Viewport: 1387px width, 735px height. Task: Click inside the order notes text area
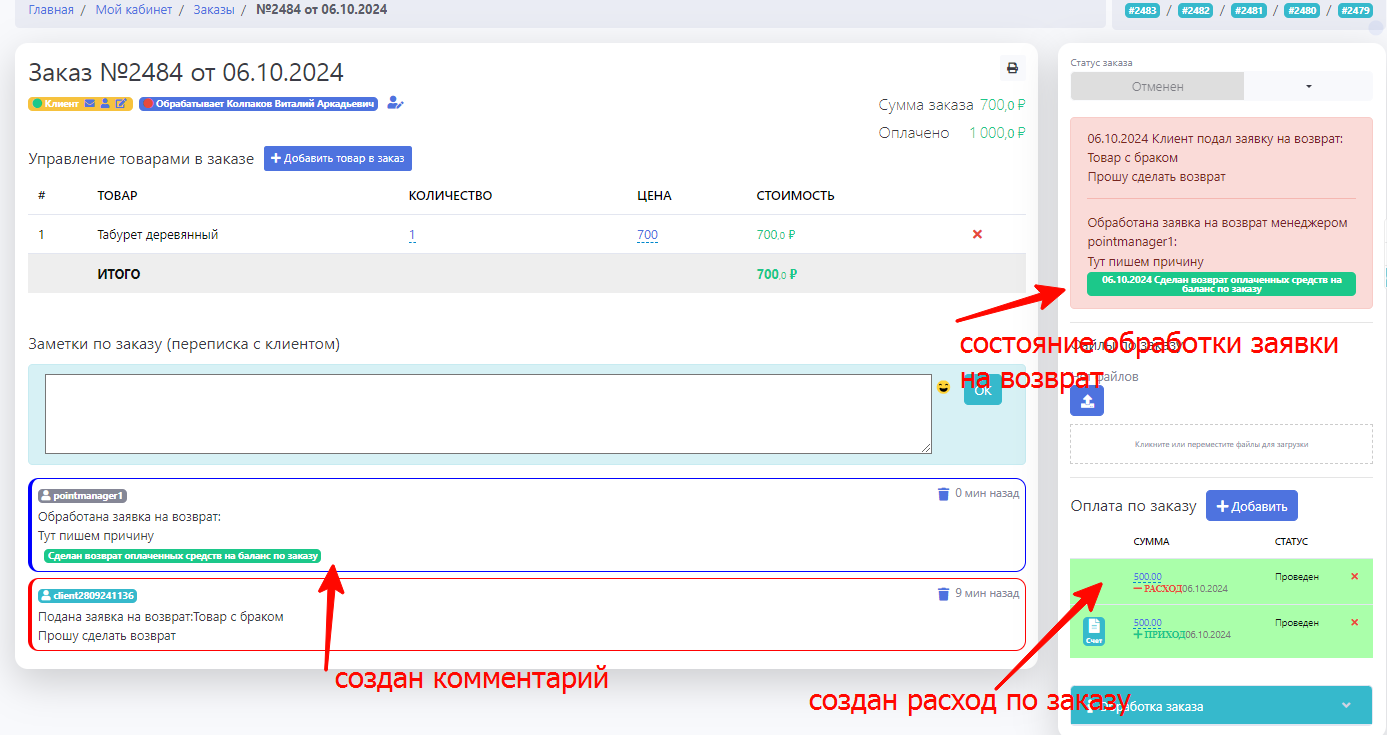488,413
